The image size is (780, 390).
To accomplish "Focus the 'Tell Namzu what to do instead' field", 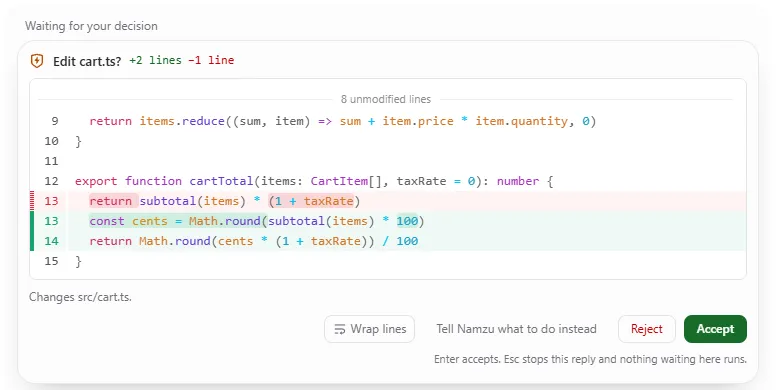I will (x=516, y=329).
